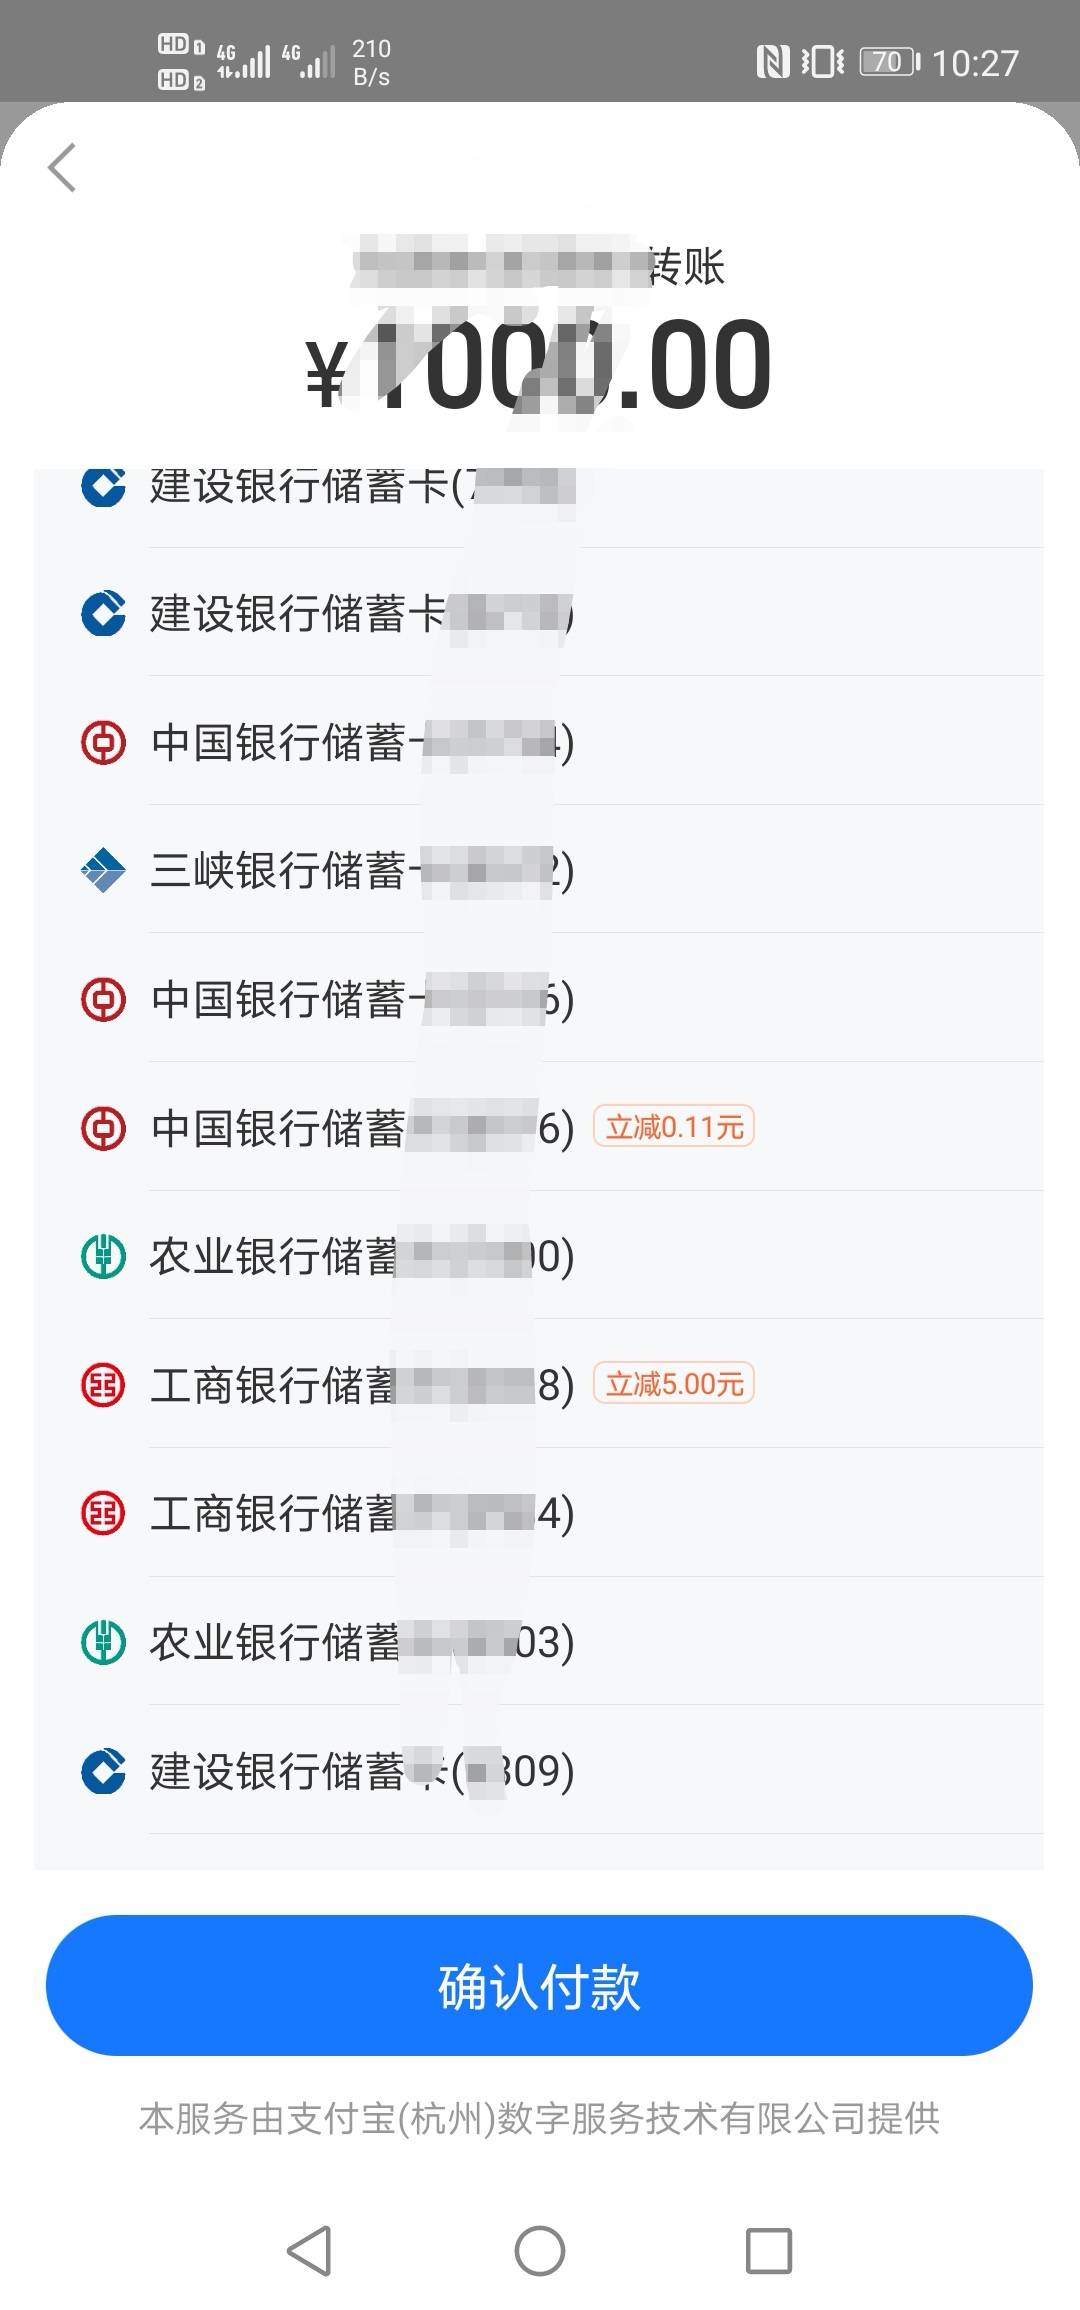Open recent apps with the square button
Image resolution: width=1080 pixels, height=2310 pixels.
click(768, 2250)
